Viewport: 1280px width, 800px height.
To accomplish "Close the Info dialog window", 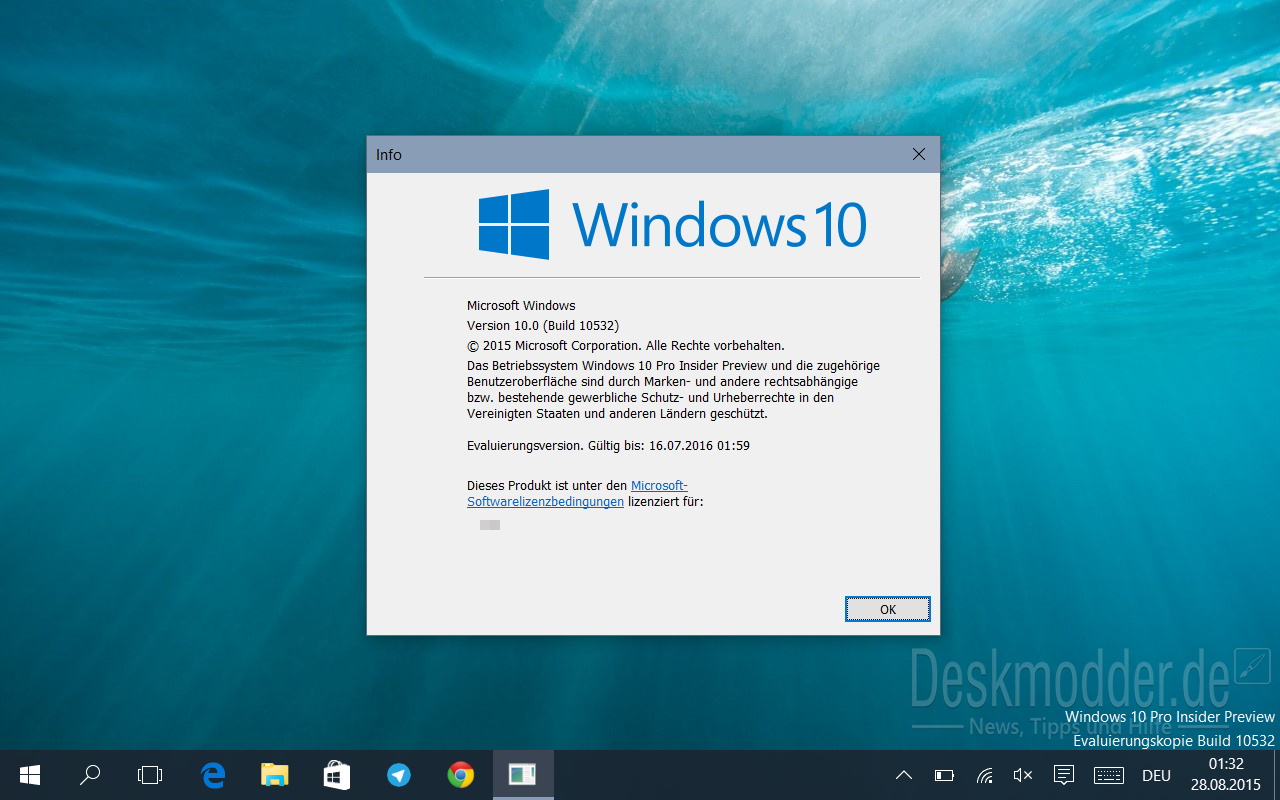I will click(x=919, y=154).
